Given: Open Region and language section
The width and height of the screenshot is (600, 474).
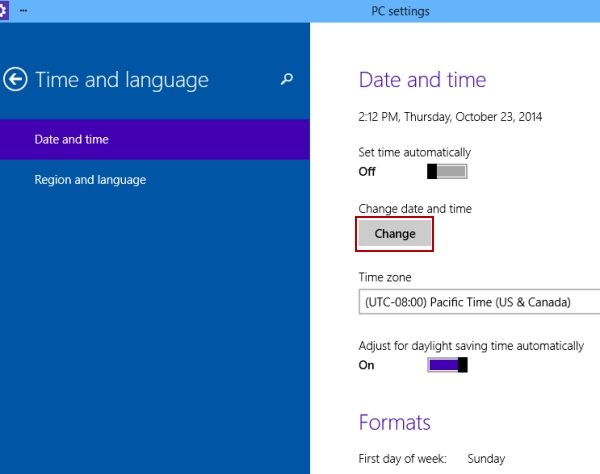Looking at the screenshot, I should tap(155, 180).
